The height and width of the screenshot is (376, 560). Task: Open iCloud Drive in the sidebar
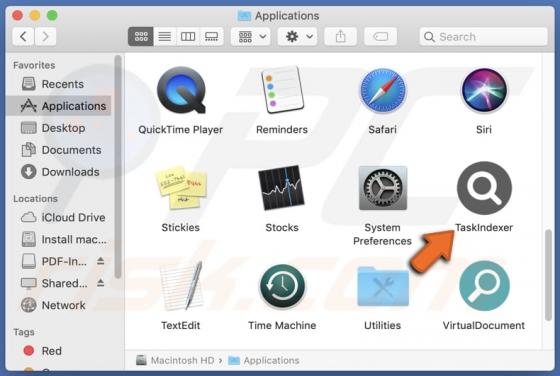[59, 217]
